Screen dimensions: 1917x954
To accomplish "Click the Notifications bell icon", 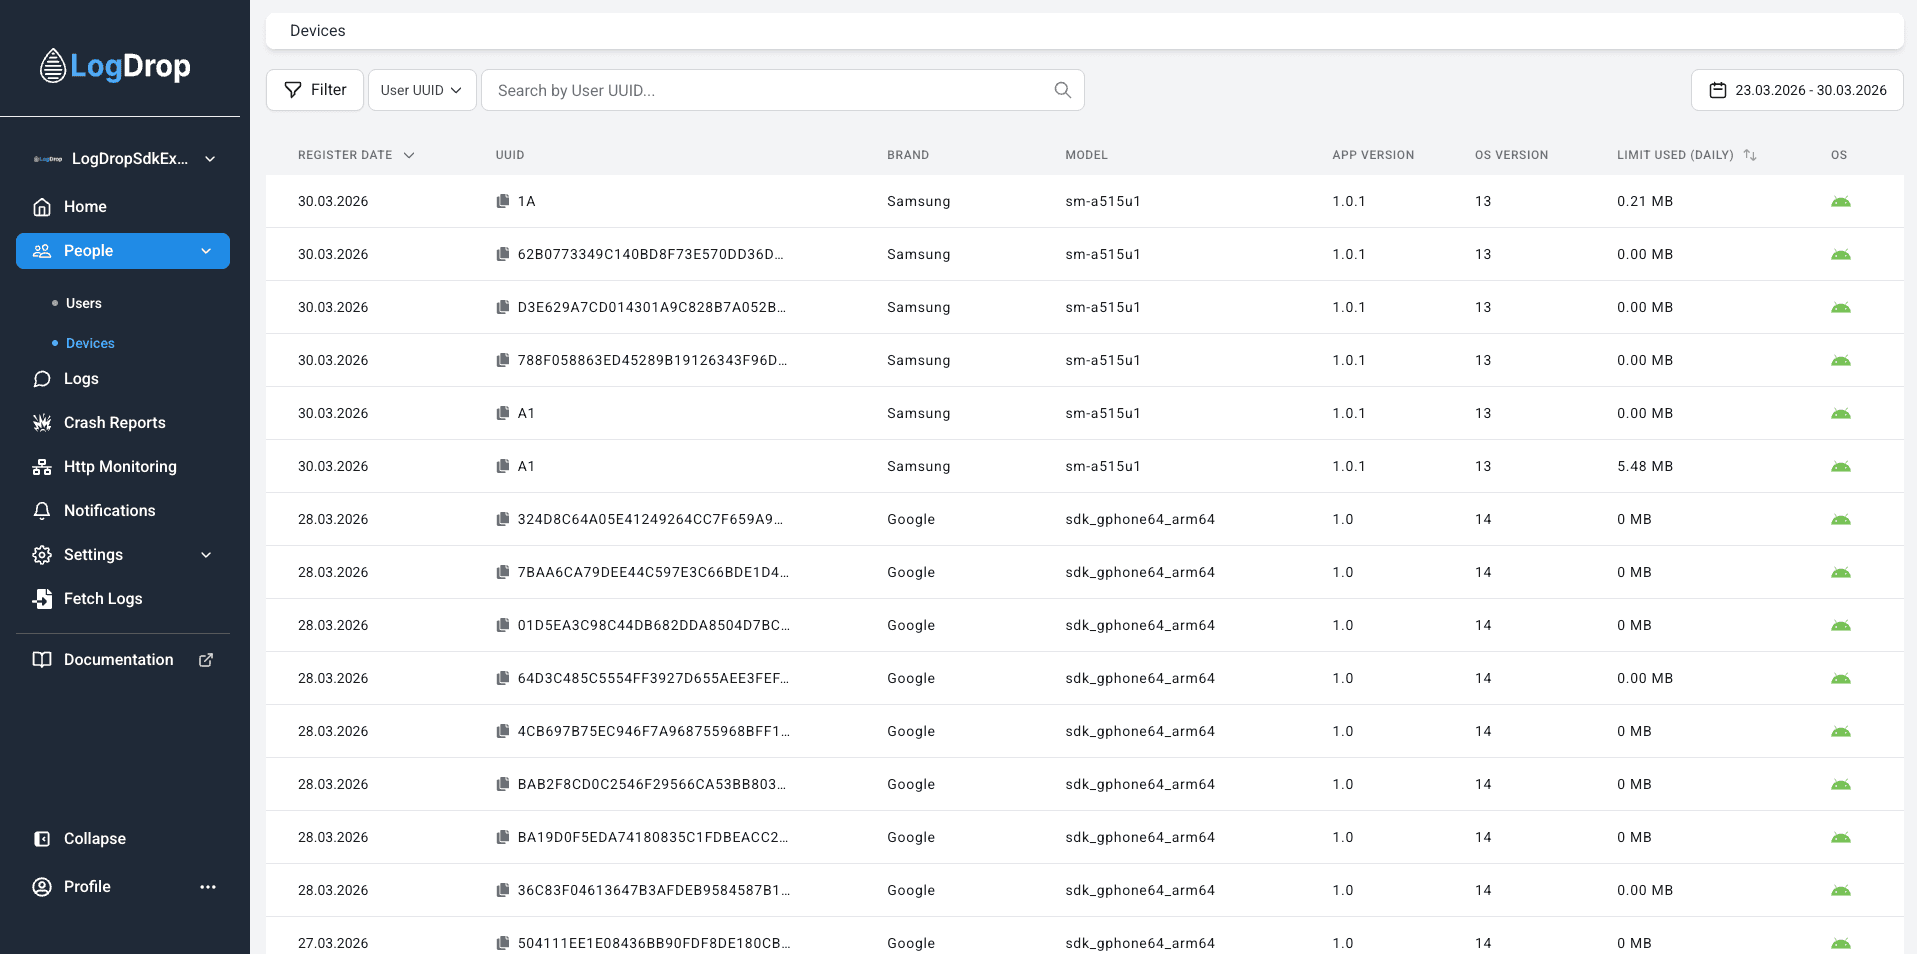I will (42, 511).
